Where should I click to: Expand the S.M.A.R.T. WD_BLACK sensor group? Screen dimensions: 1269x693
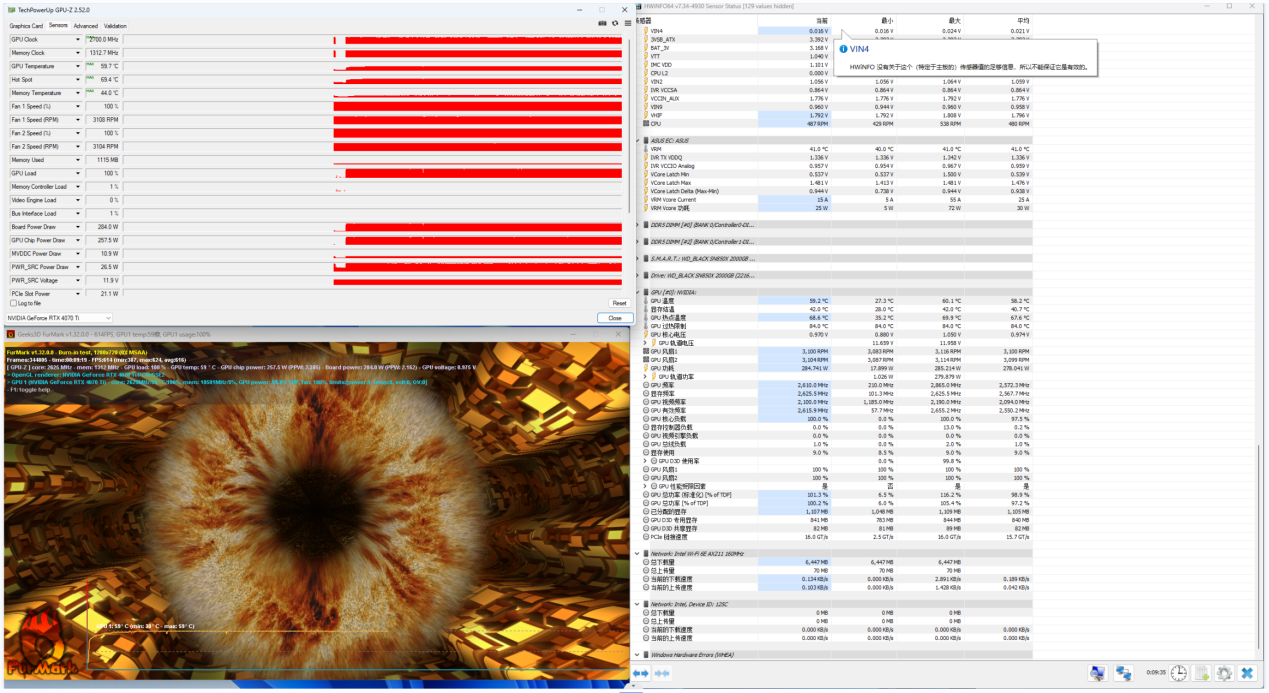pyautogui.click(x=638, y=258)
